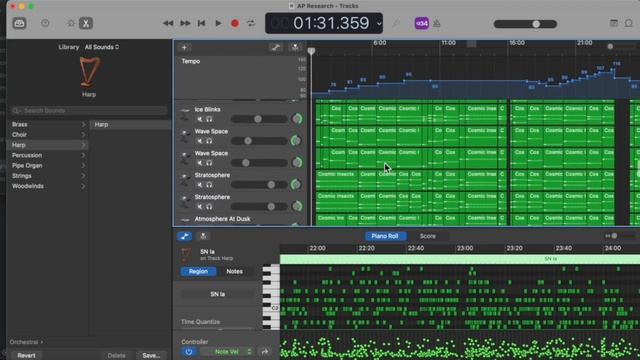The height and width of the screenshot is (360, 640).
Task: Open Quick Help in the toolbar
Action: pyautogui.click(x=45, y=23)
